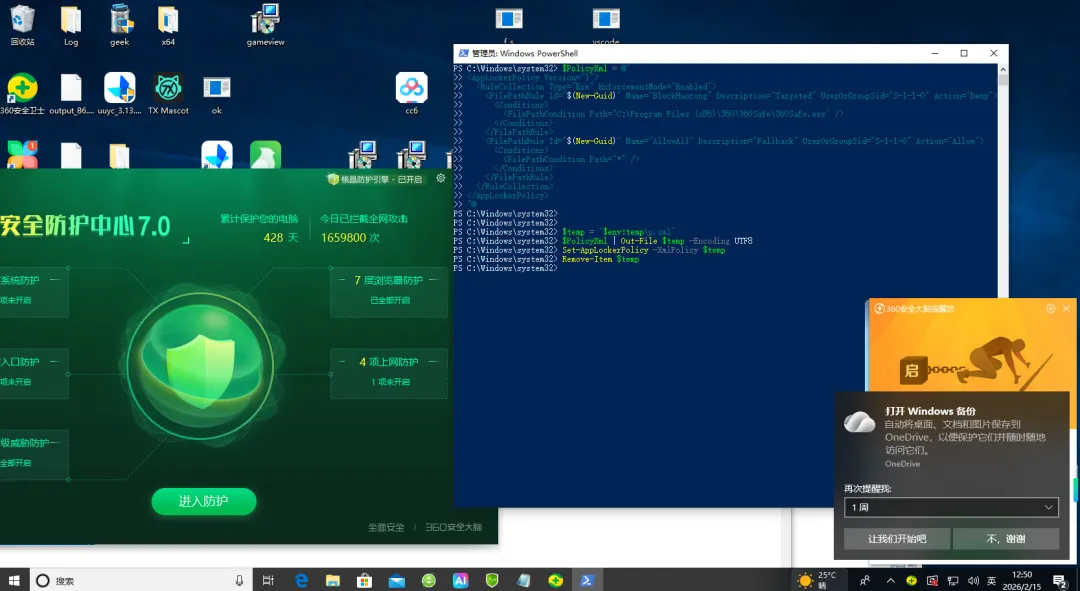Image resolution: width=1080 pixels, height=591 pixels.
Task: Launch the geek uninstaller desktop icon
Action: pos(120,25)
